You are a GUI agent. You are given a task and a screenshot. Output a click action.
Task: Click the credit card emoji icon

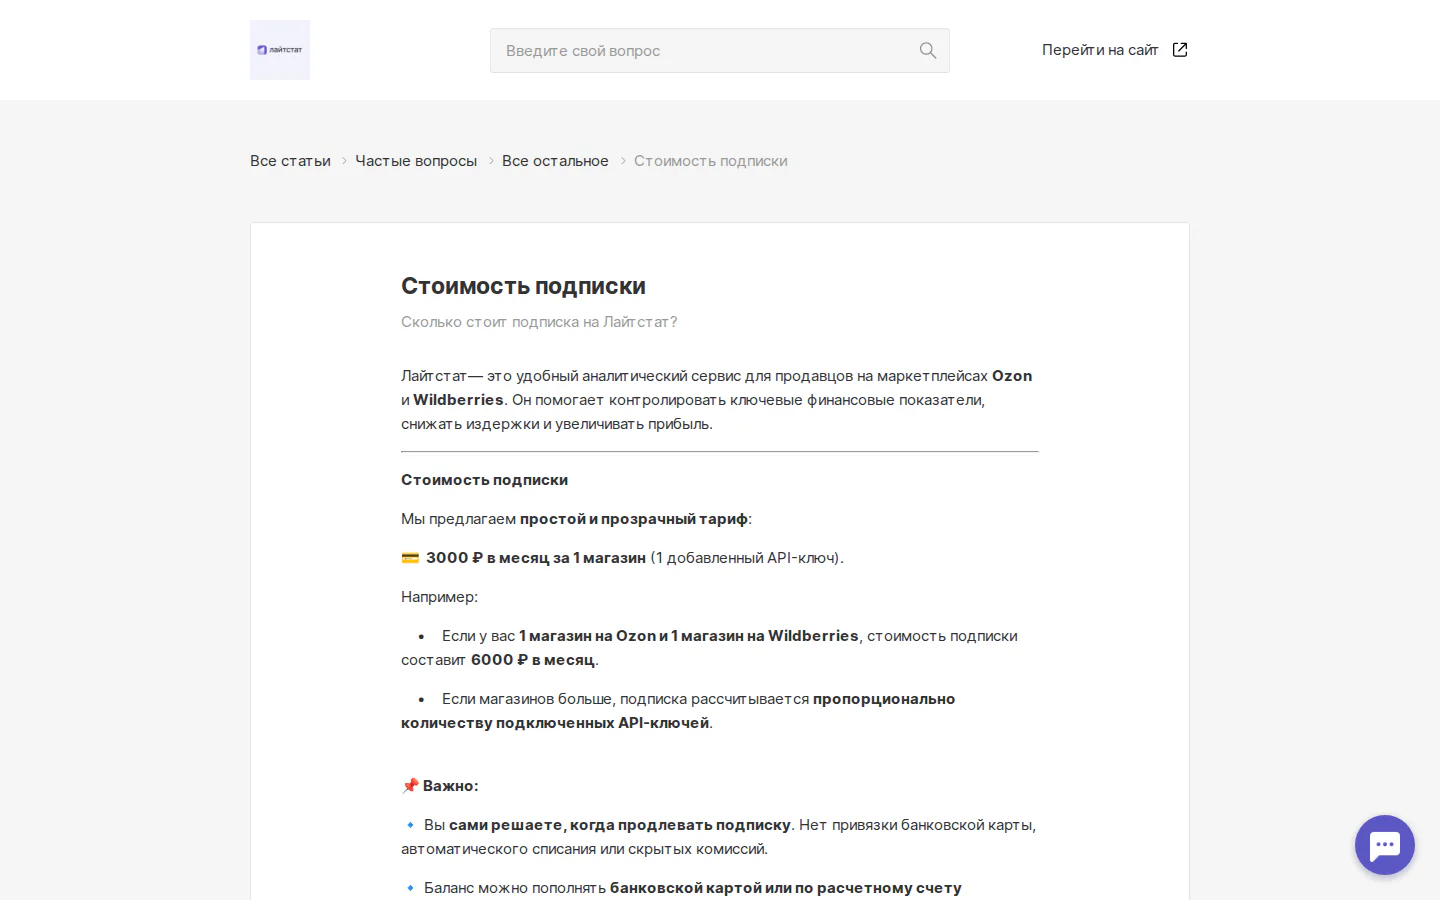pos(410,558)
